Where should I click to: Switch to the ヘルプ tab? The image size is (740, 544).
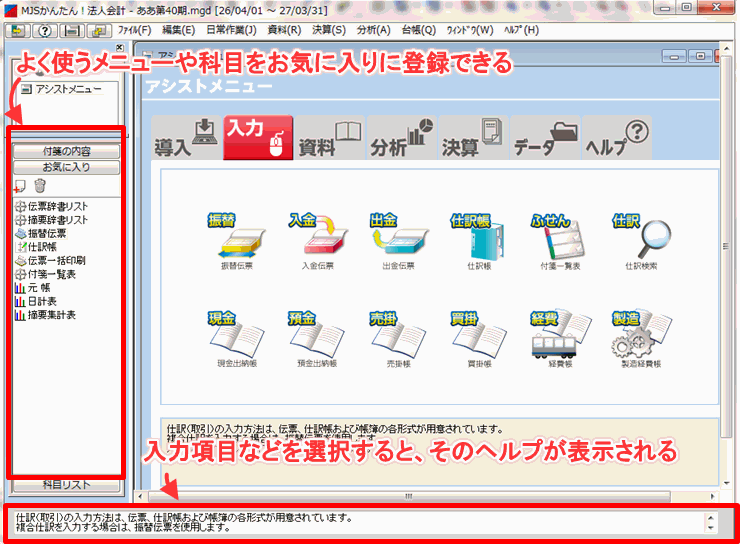tap(617, 138)
